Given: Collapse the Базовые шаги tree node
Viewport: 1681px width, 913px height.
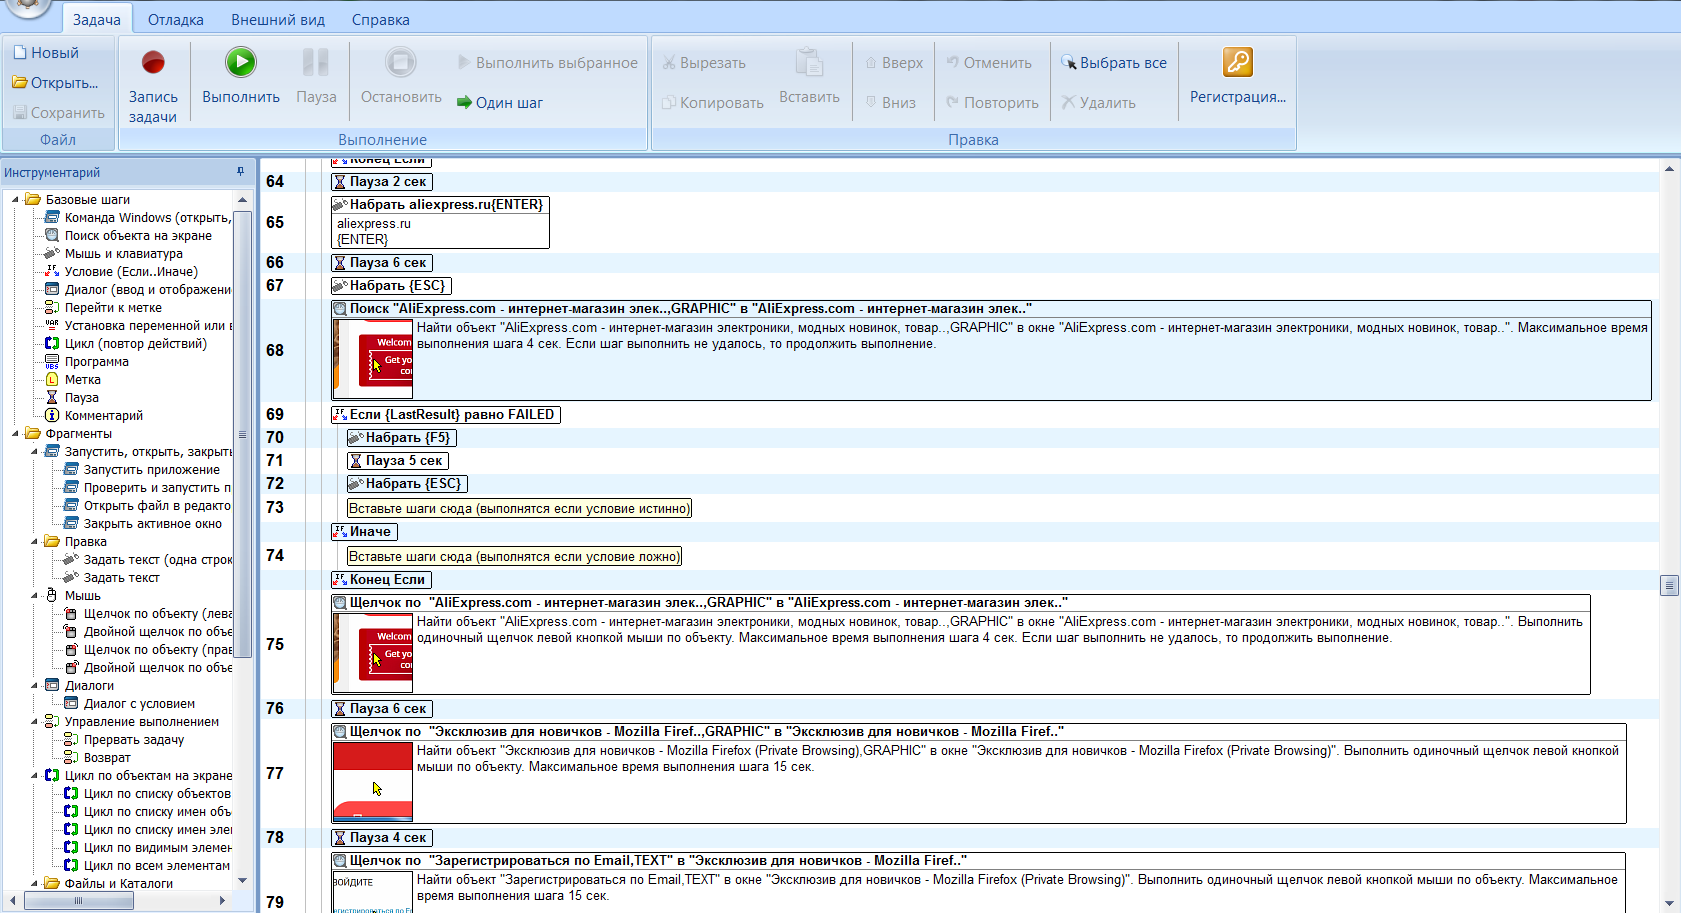Looking at the screenshot, I should 15,200.
